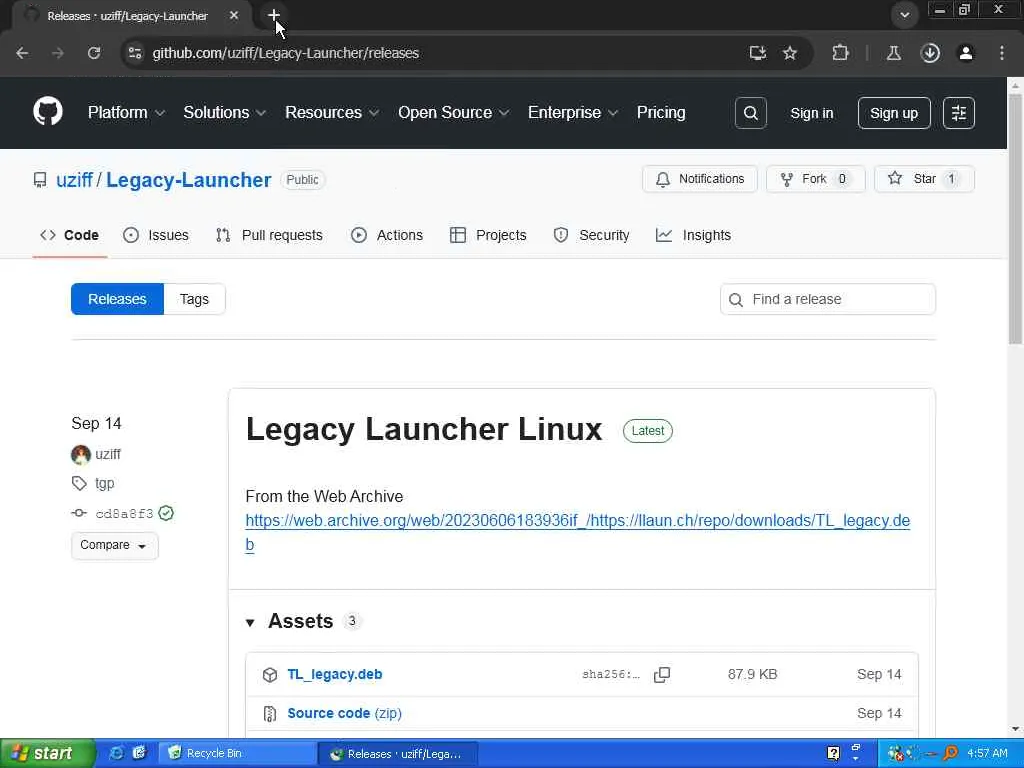This screenshot has height=768, width=1024.
Task: Open the Actions tab
Action: [x=387, y=235]
